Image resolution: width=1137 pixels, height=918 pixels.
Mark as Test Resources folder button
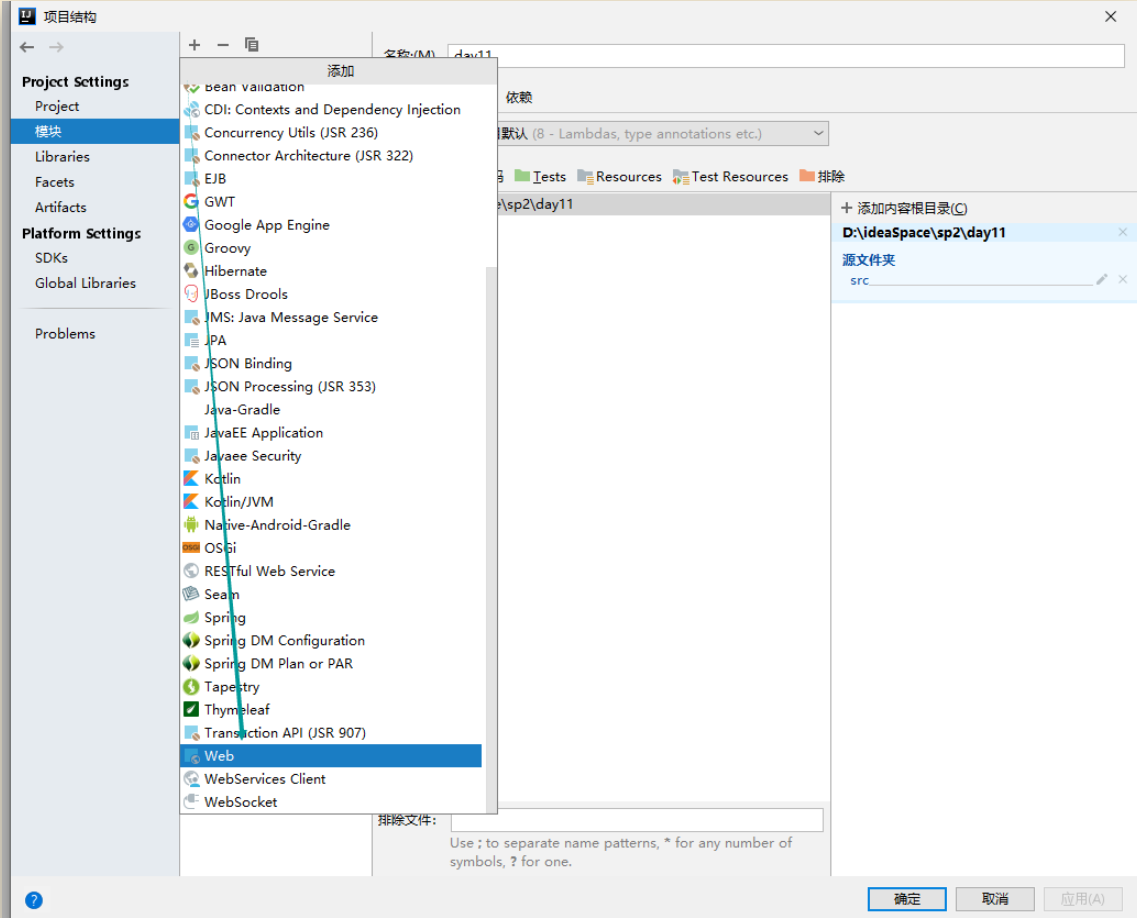coord(730,176)
